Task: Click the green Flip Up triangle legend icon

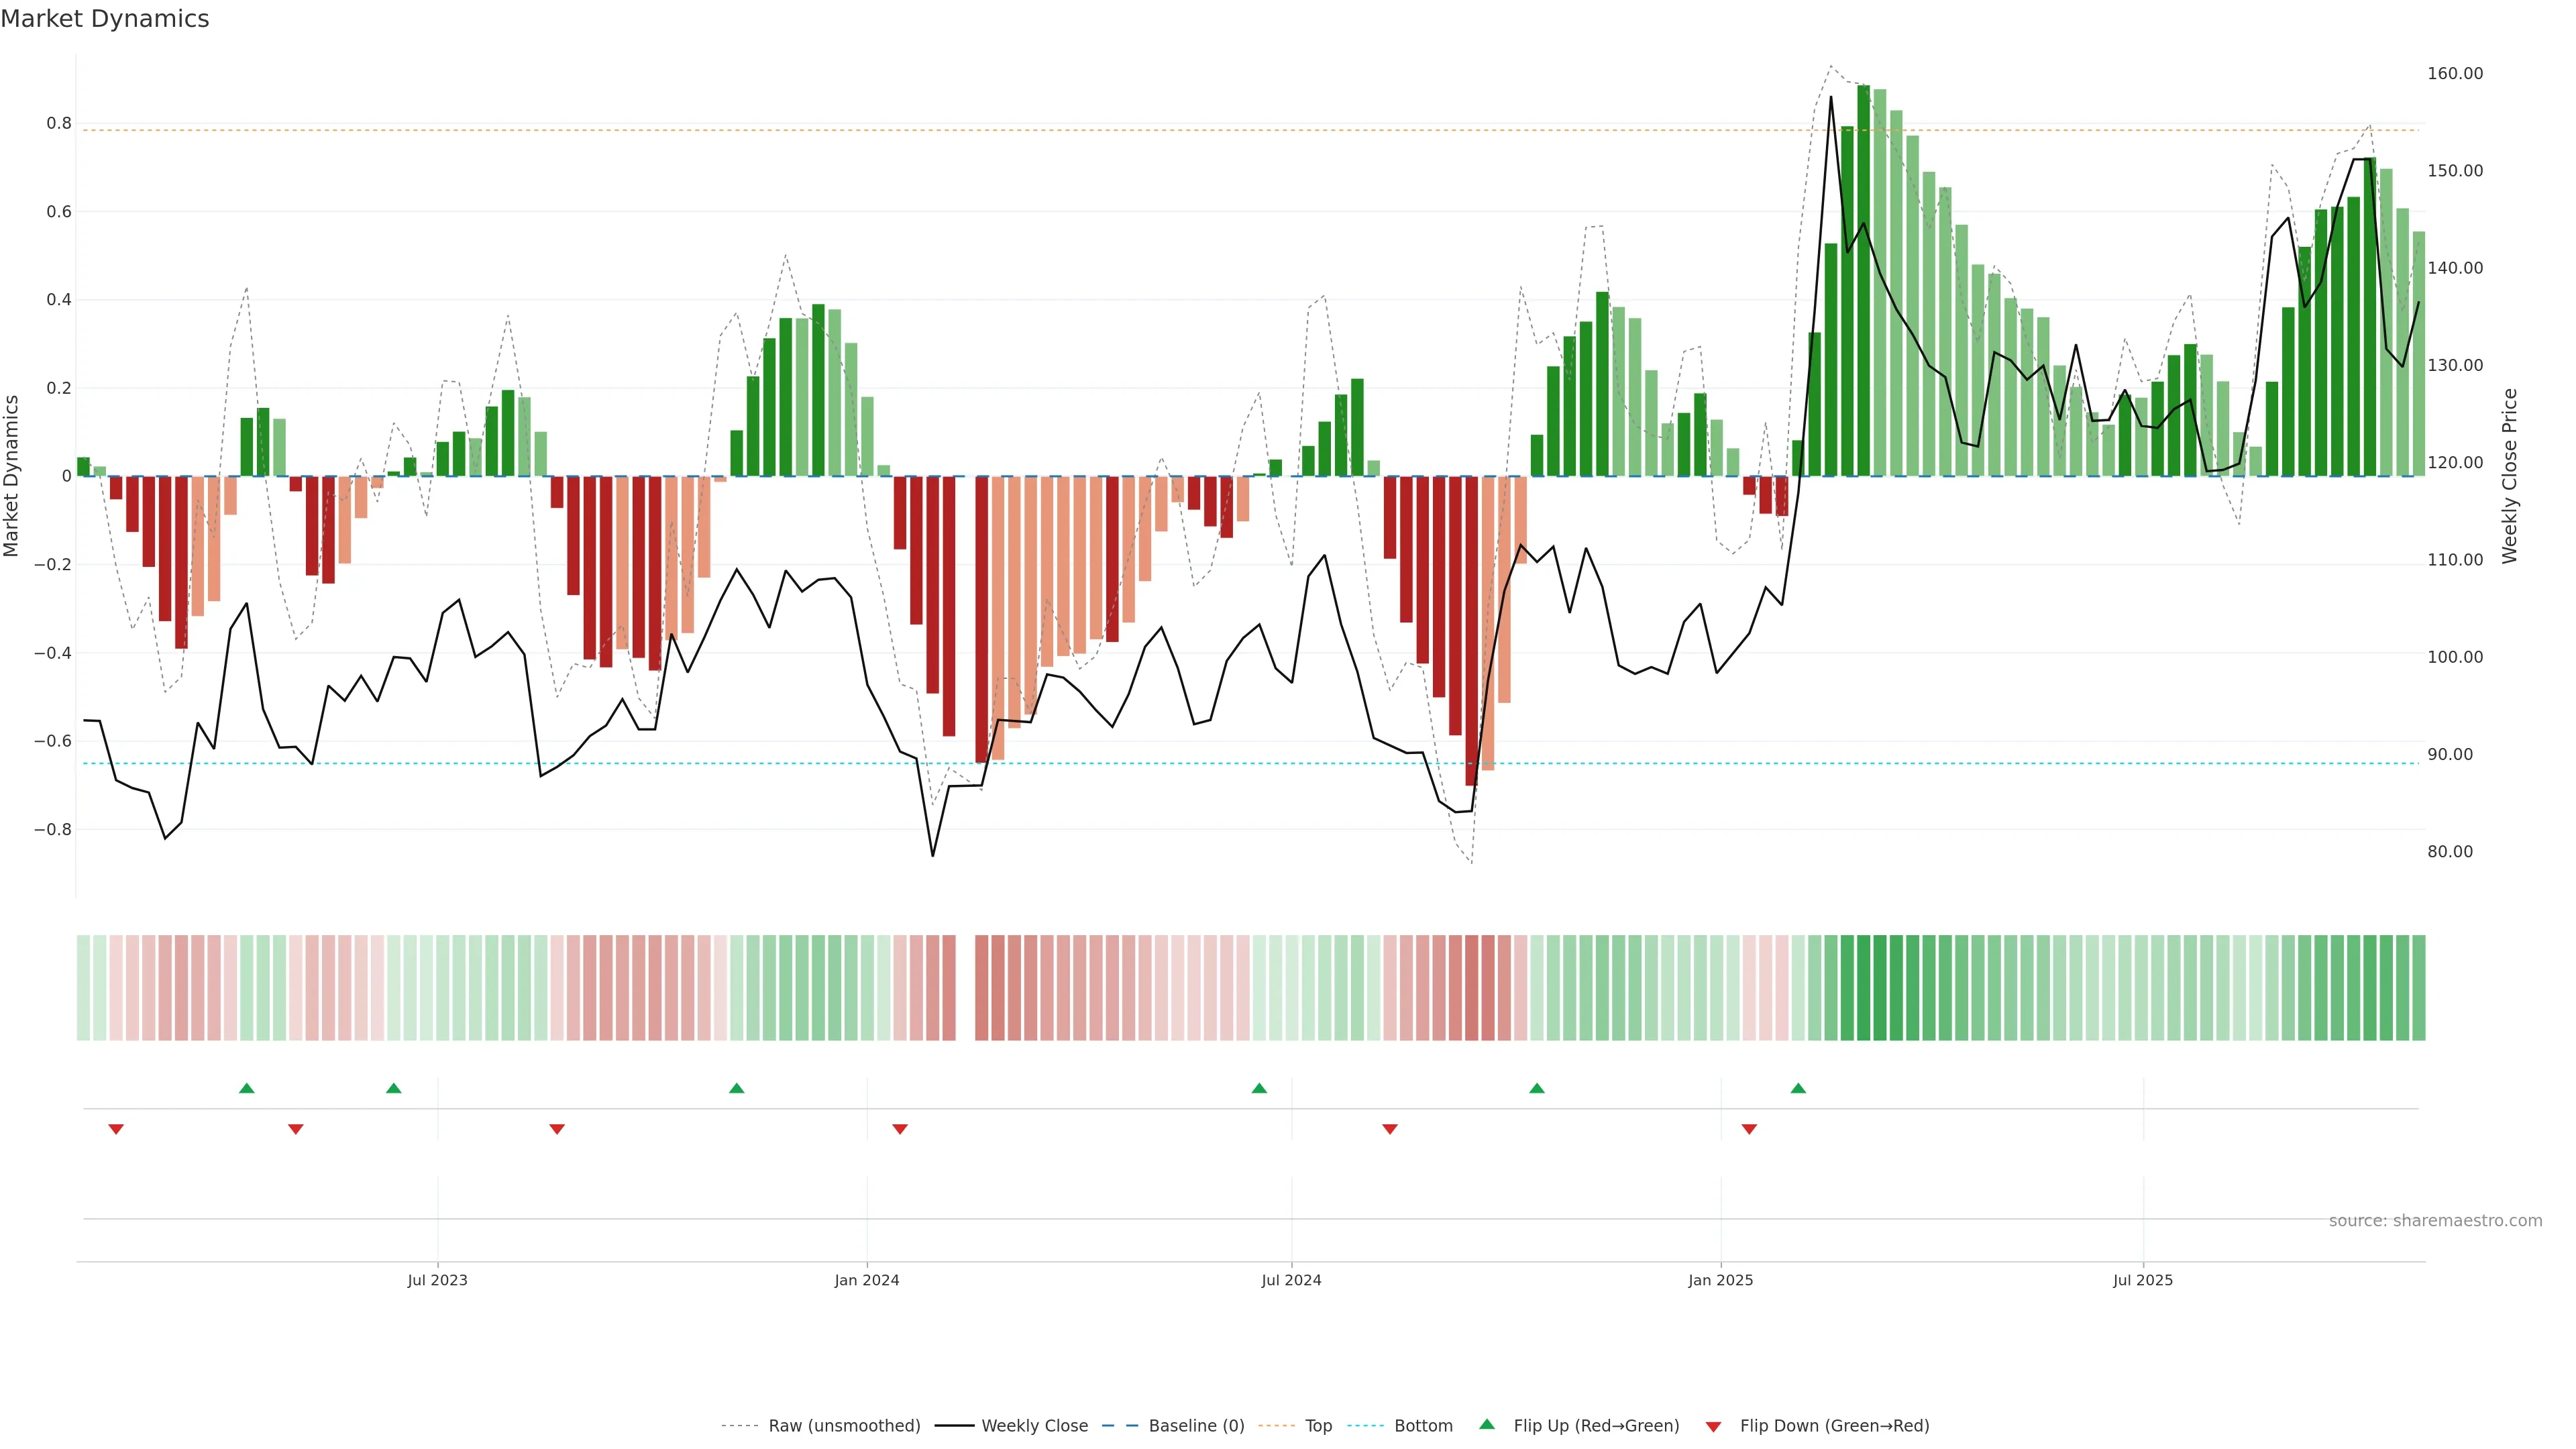Action: (x=1486, y=1424)
